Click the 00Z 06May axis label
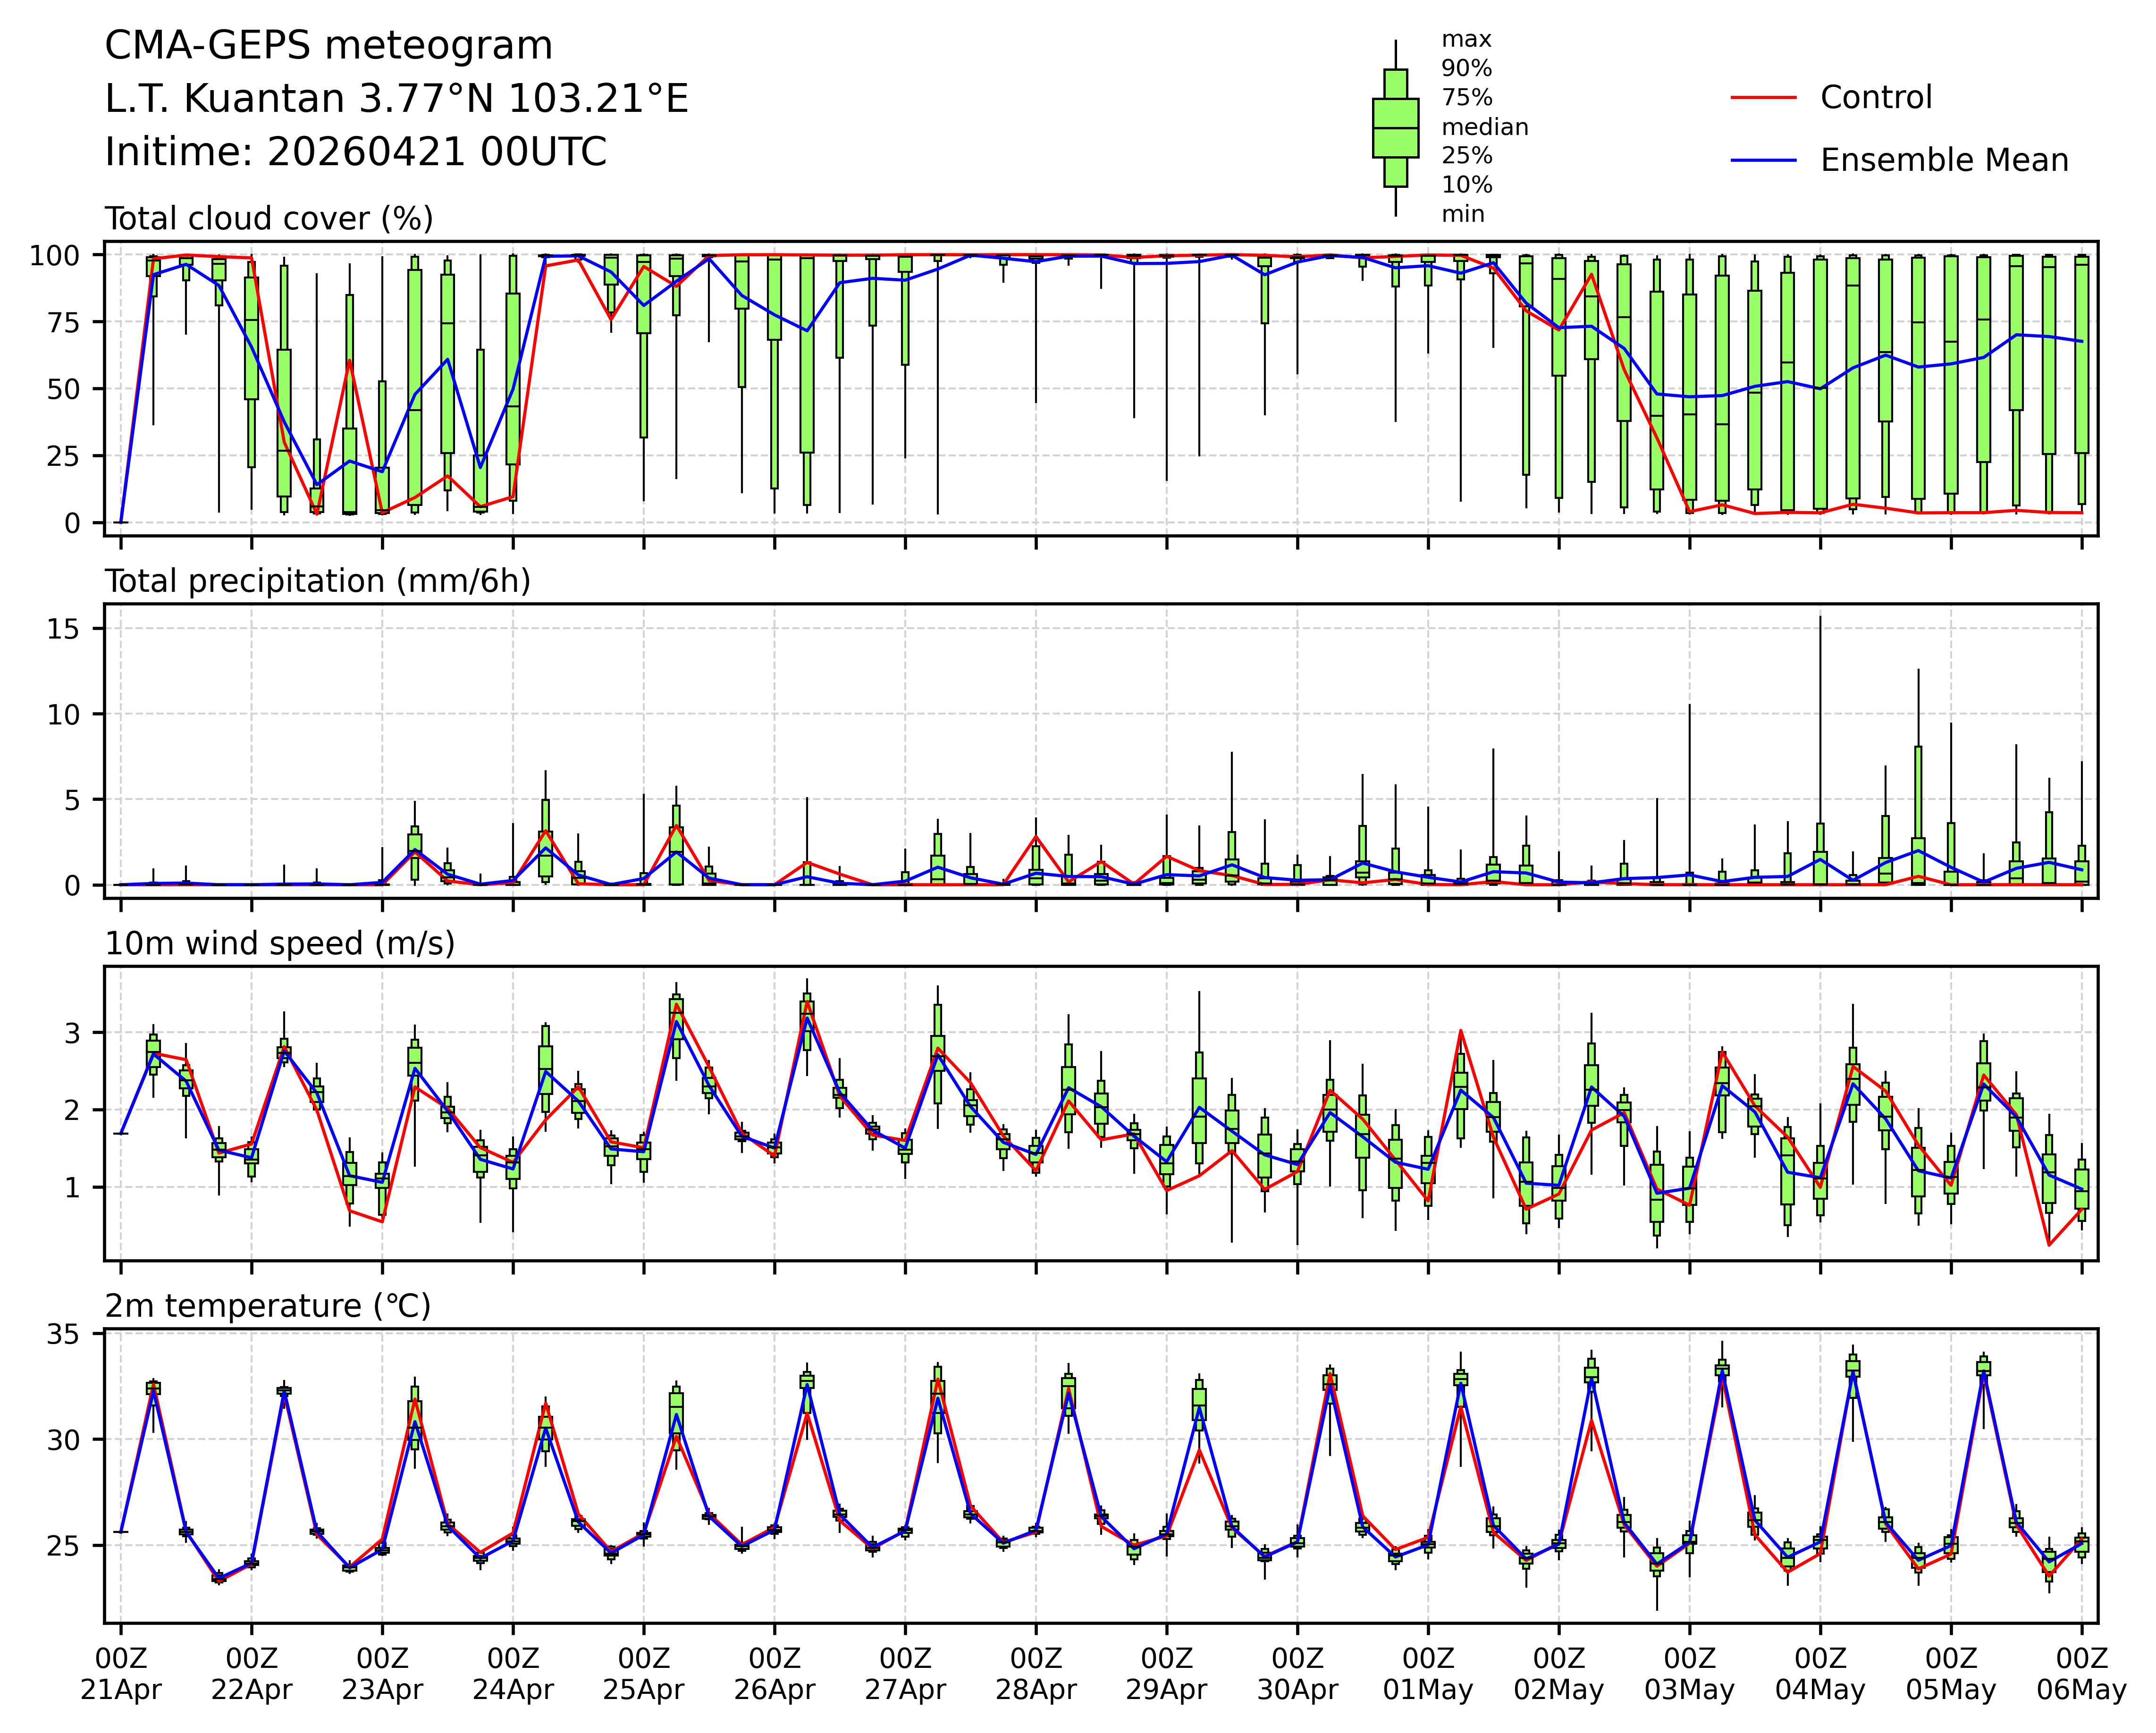2156x1733 pixels. [x=2082, y=1674]
